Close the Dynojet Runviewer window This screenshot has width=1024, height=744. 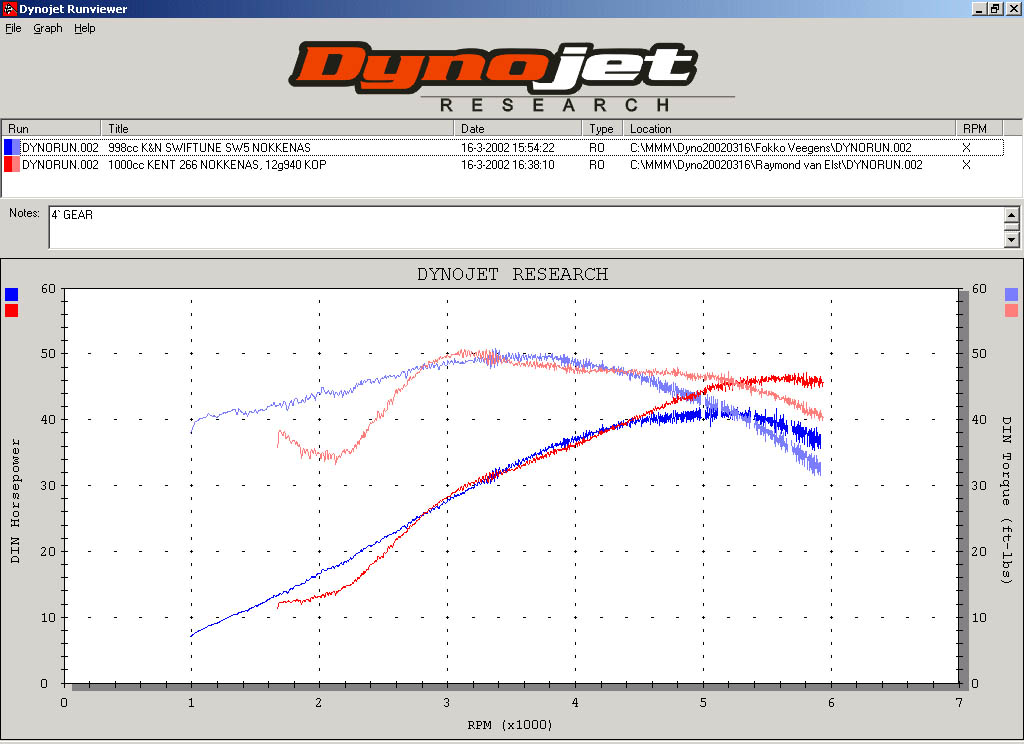pos(1012,9)
